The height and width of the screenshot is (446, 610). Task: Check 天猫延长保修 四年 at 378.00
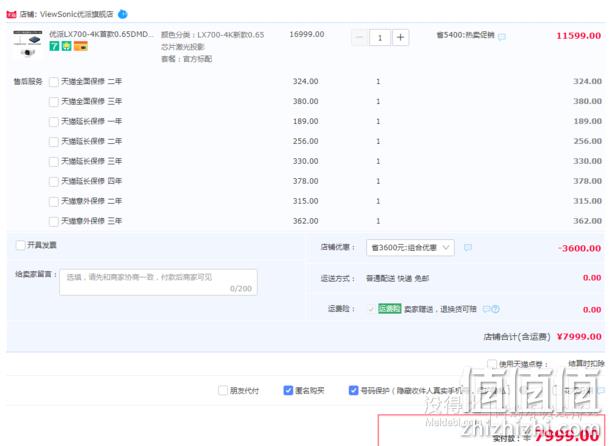[x=54, y=182]
